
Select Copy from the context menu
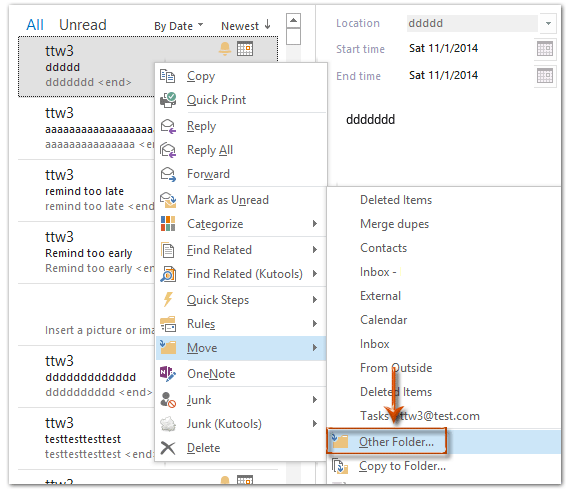click(x=241, y=76)
